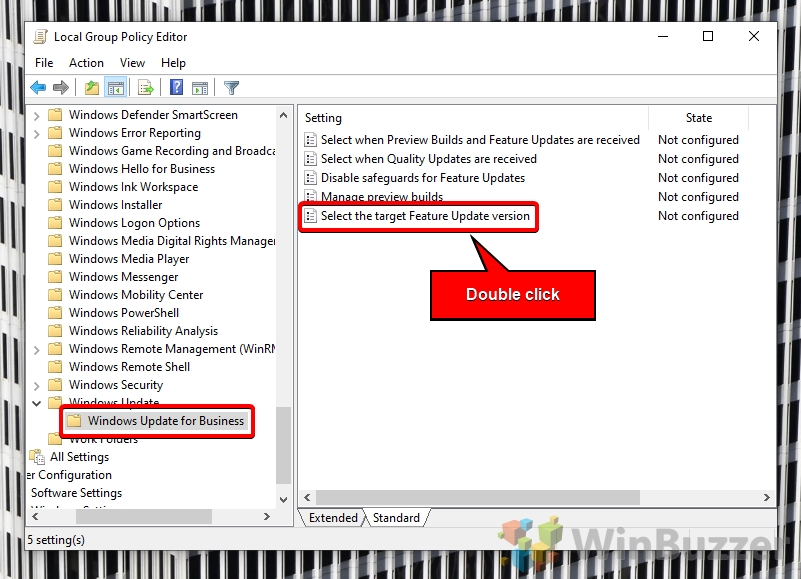Select Windows Ink Workspace tree item
The width and height of the screenshot is (801, 579).
(x=133, y=187)
